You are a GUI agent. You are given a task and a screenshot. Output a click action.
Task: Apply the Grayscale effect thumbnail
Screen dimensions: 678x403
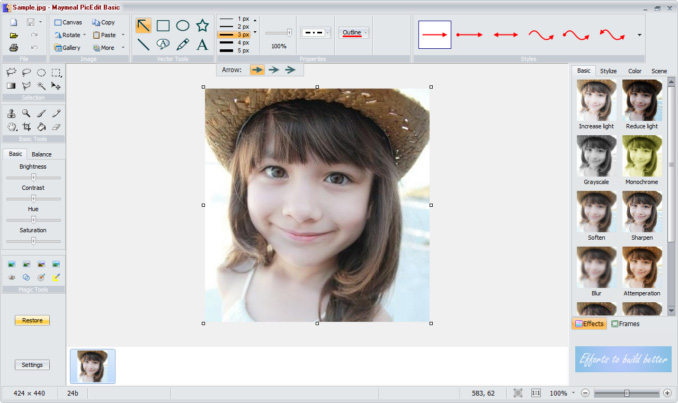(x=597, y=156)
